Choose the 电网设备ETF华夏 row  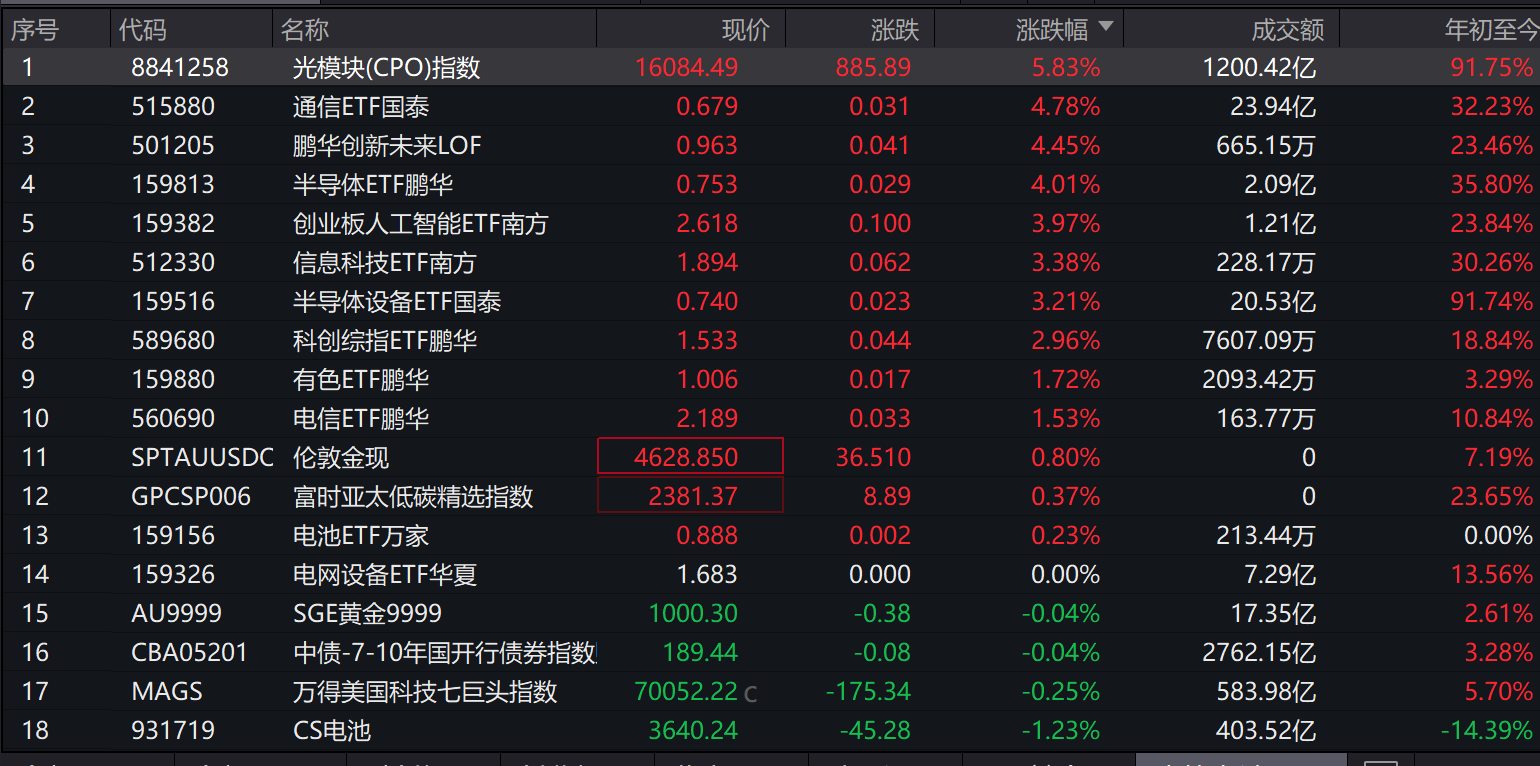pos(770,574)
